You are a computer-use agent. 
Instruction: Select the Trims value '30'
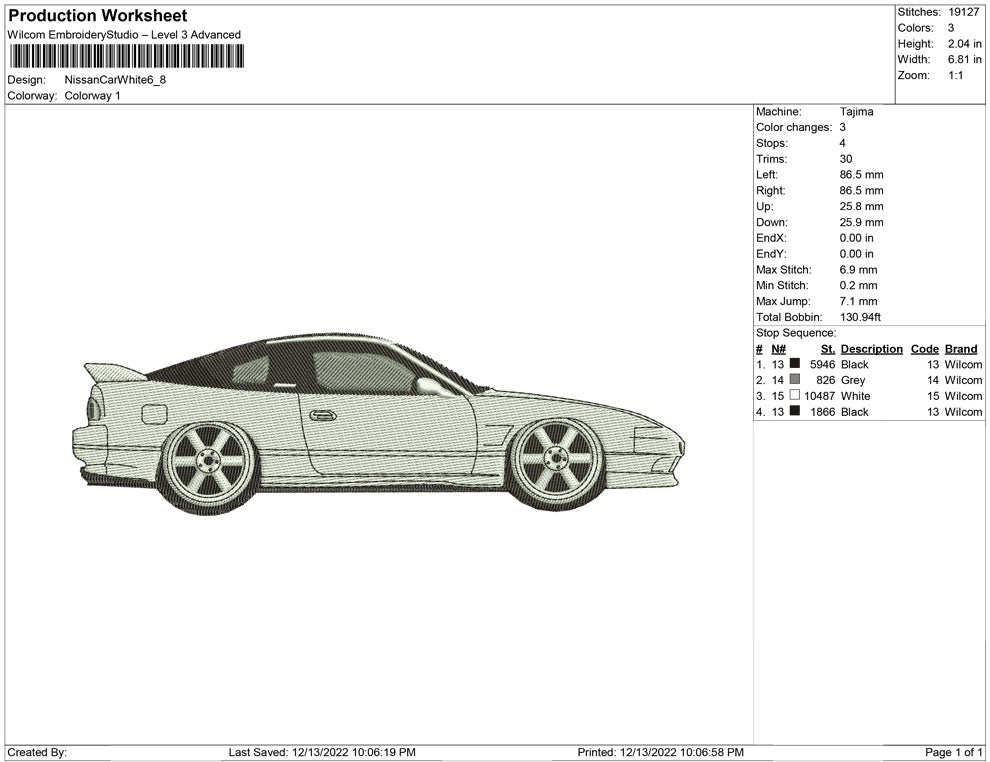[x=846, y=159]
